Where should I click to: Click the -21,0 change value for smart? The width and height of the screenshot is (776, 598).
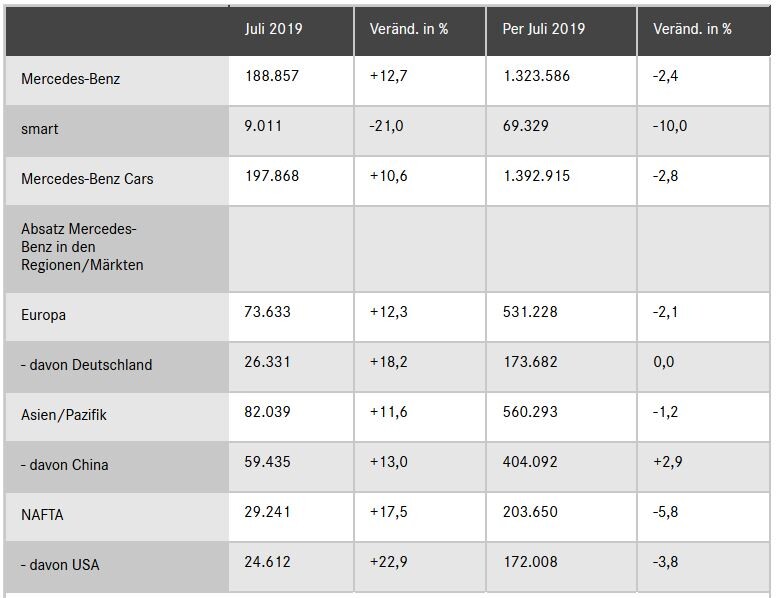386,126
